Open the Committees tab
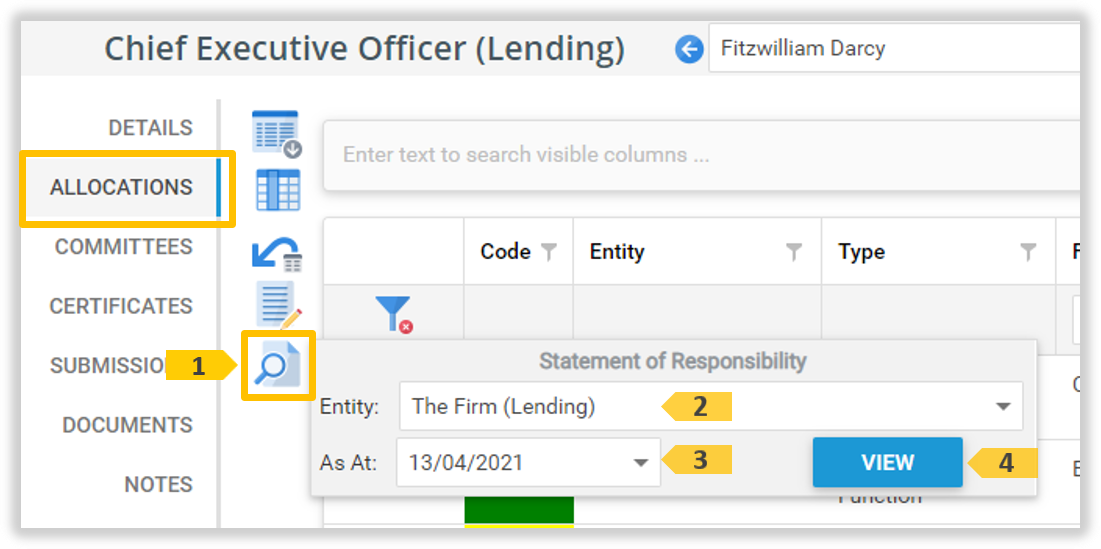Viewport: 1101px width, 549px height. (123, 247)
